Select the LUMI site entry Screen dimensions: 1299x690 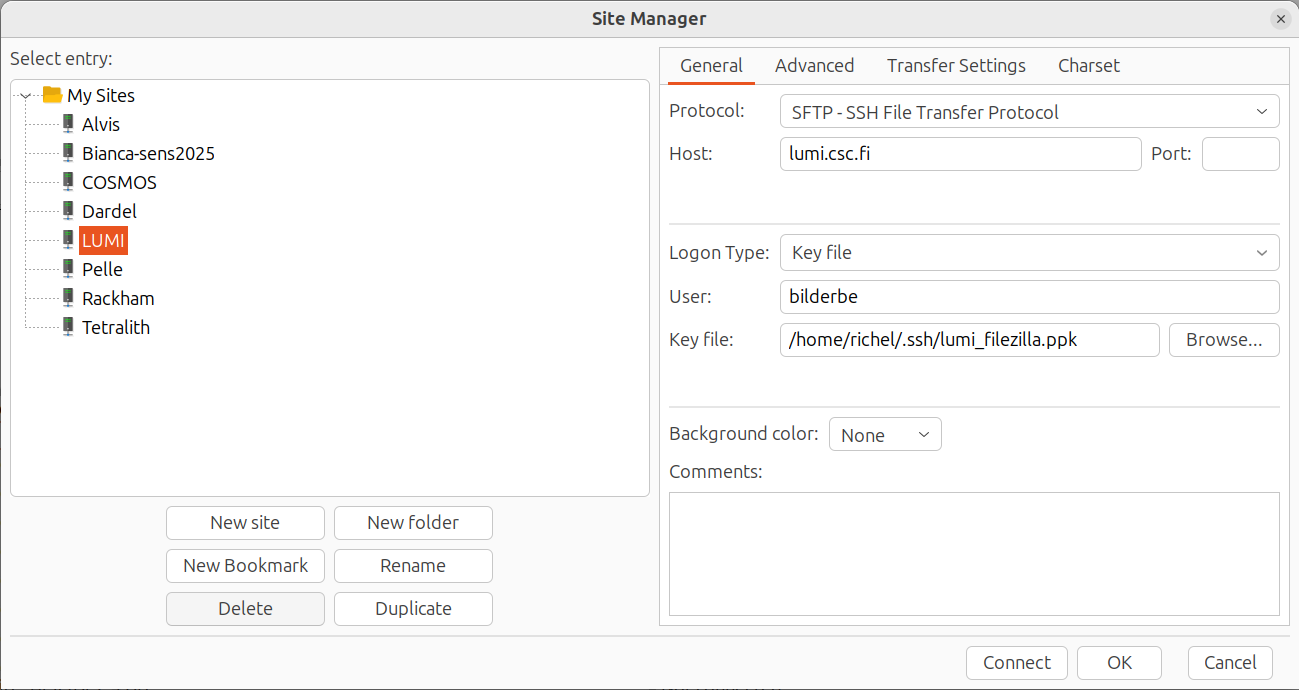tap(103, 240)
